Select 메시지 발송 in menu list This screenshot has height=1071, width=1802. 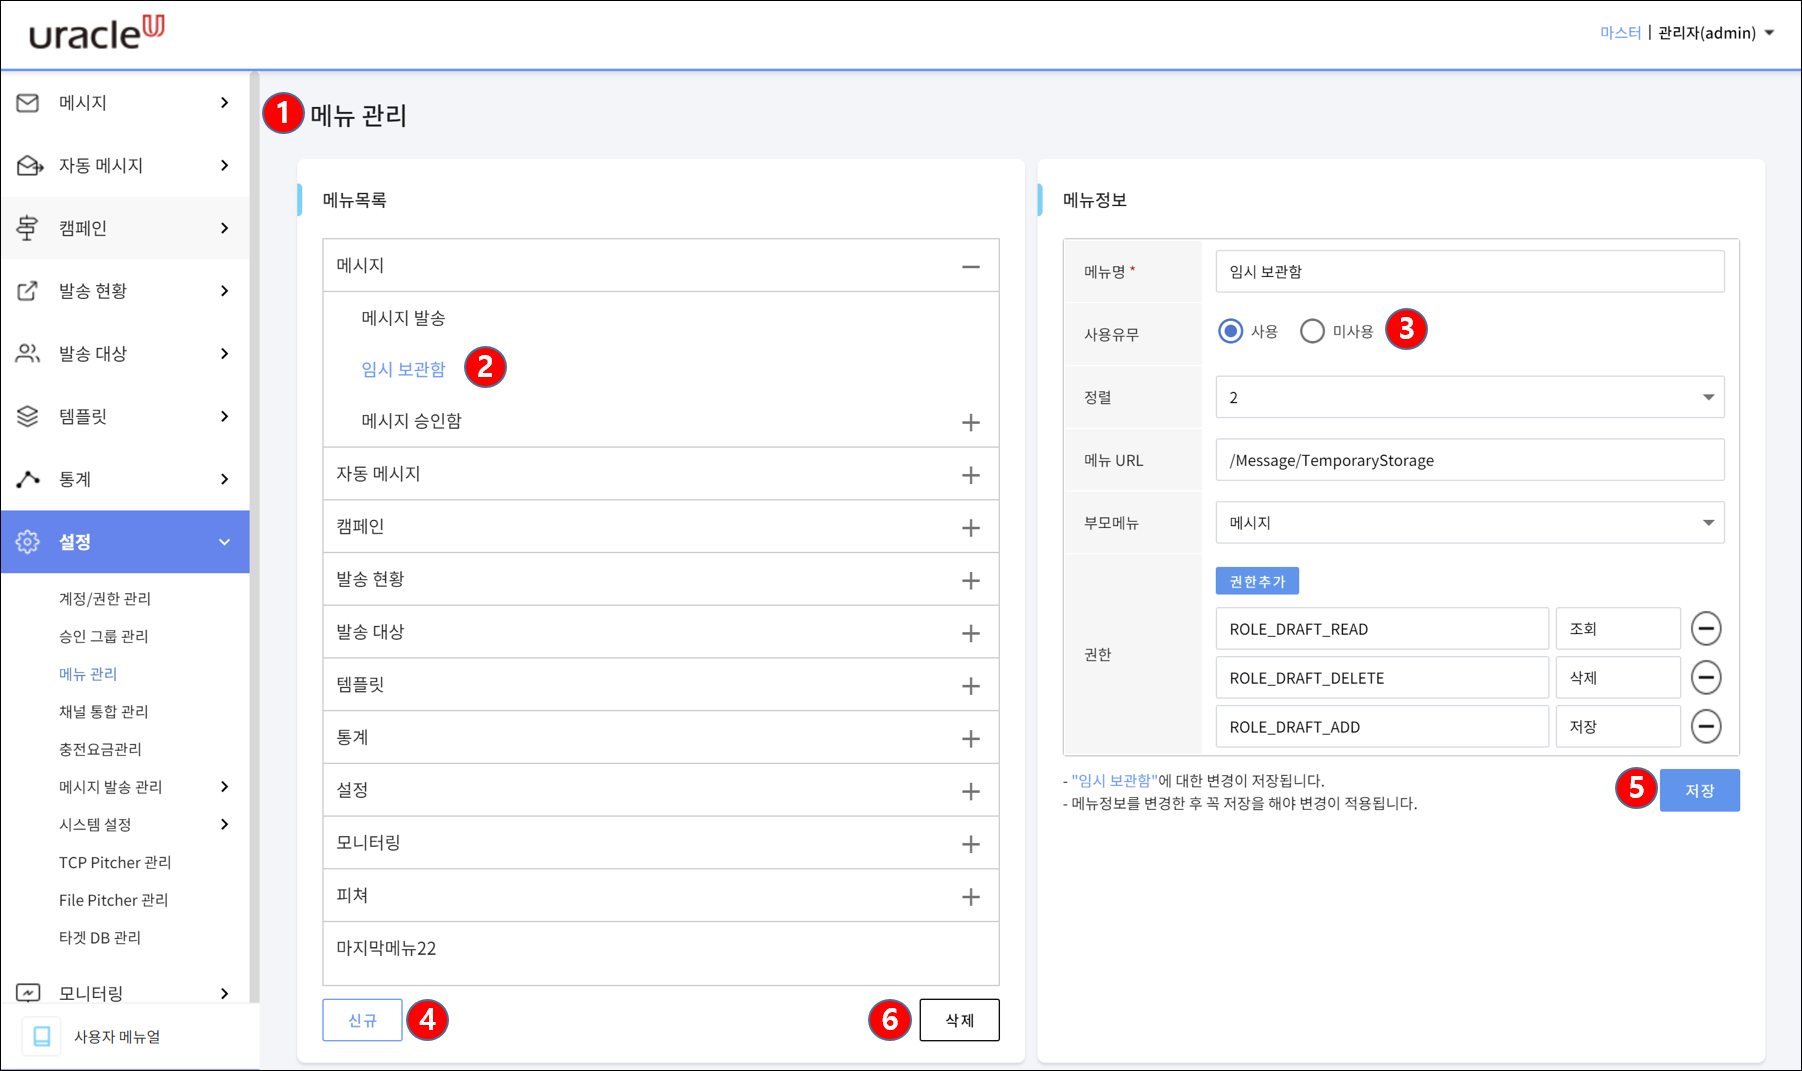tap(403, 318)
